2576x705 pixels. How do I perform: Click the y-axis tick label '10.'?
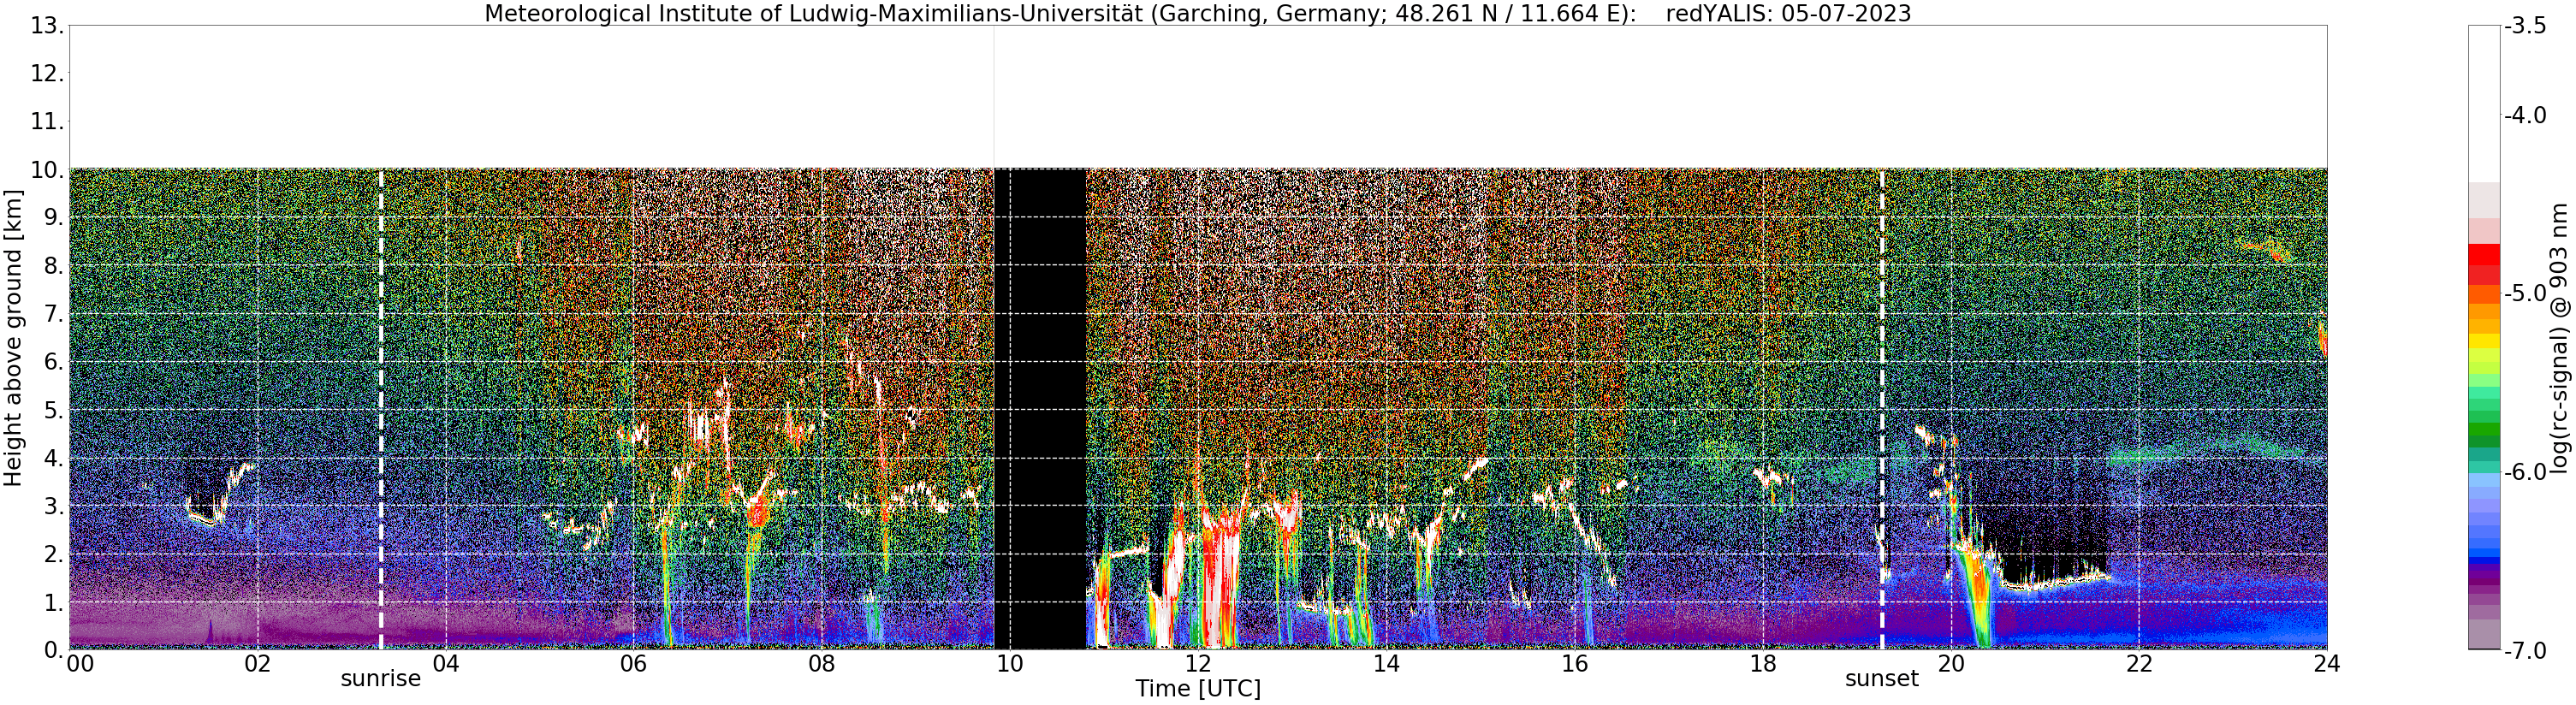[x=47, y=171]
